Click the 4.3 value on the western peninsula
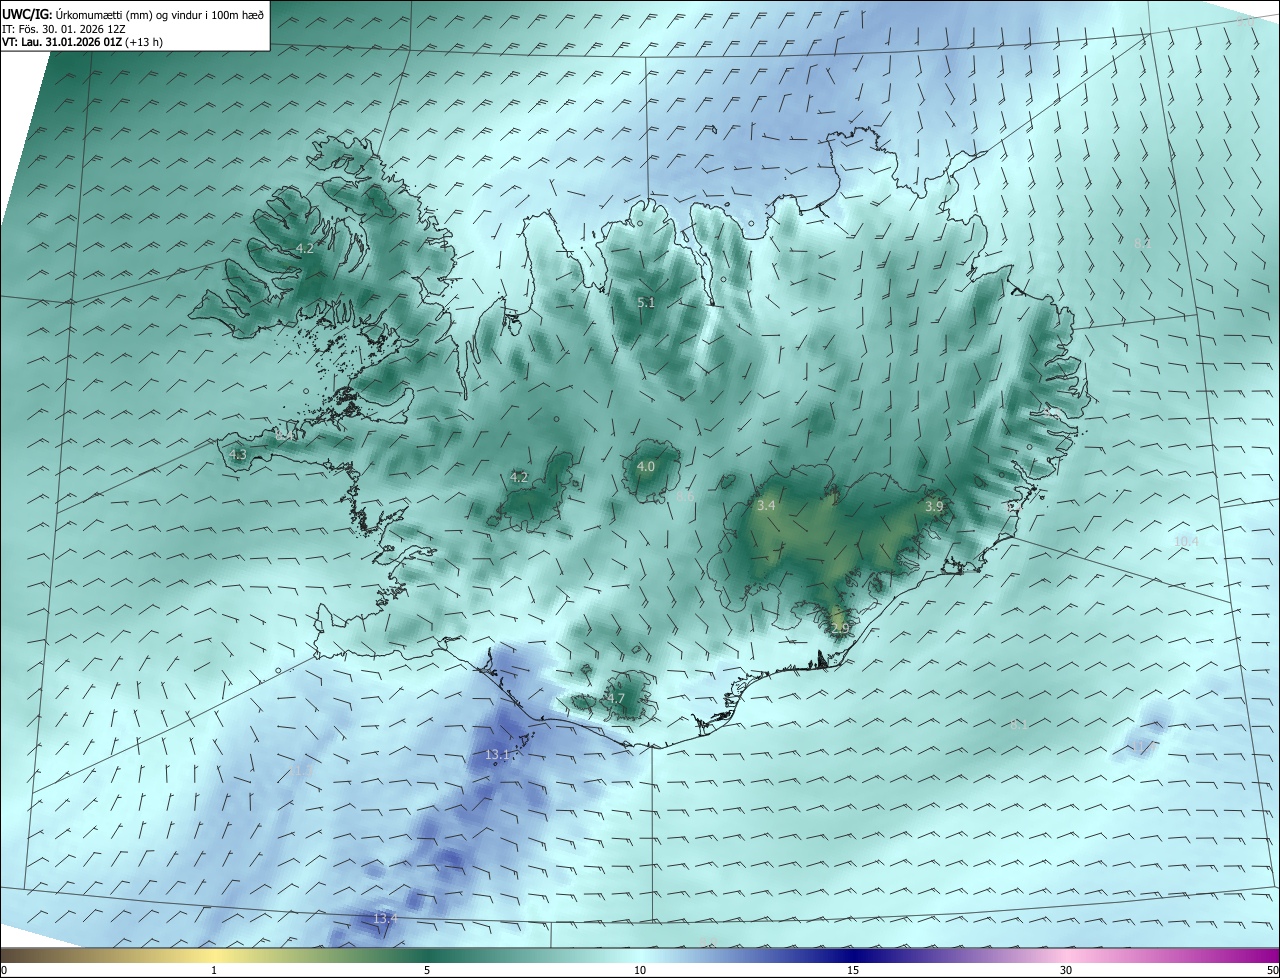The height and width of the screenshot is (978, 1280). pyautogui.click(x=238, y=454)
